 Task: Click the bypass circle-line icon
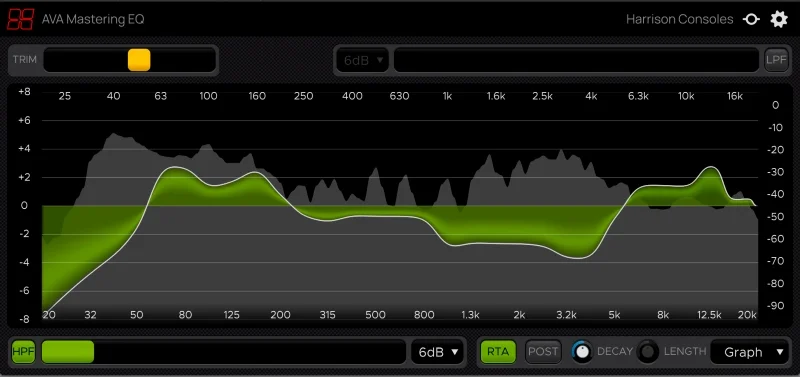[x=751, y=19]
